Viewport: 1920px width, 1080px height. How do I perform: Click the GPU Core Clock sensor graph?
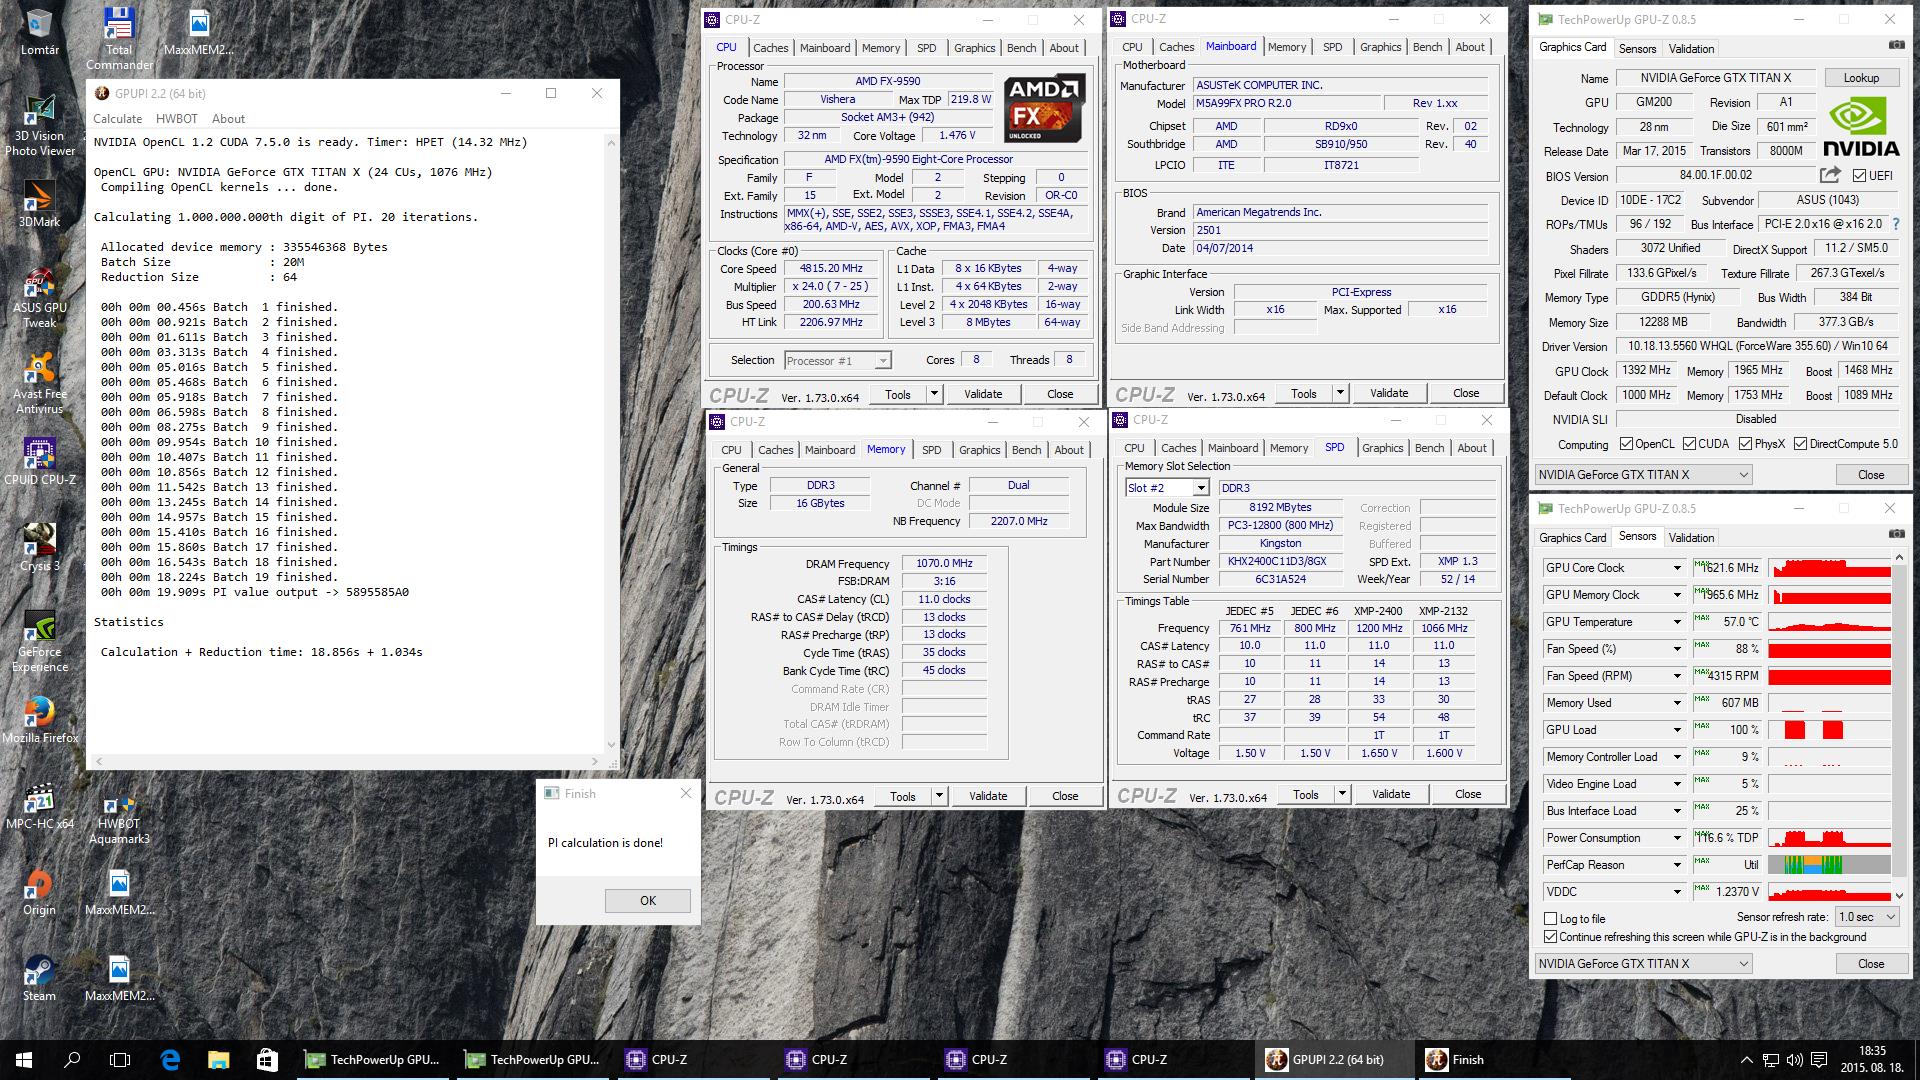click(1829, 568)
